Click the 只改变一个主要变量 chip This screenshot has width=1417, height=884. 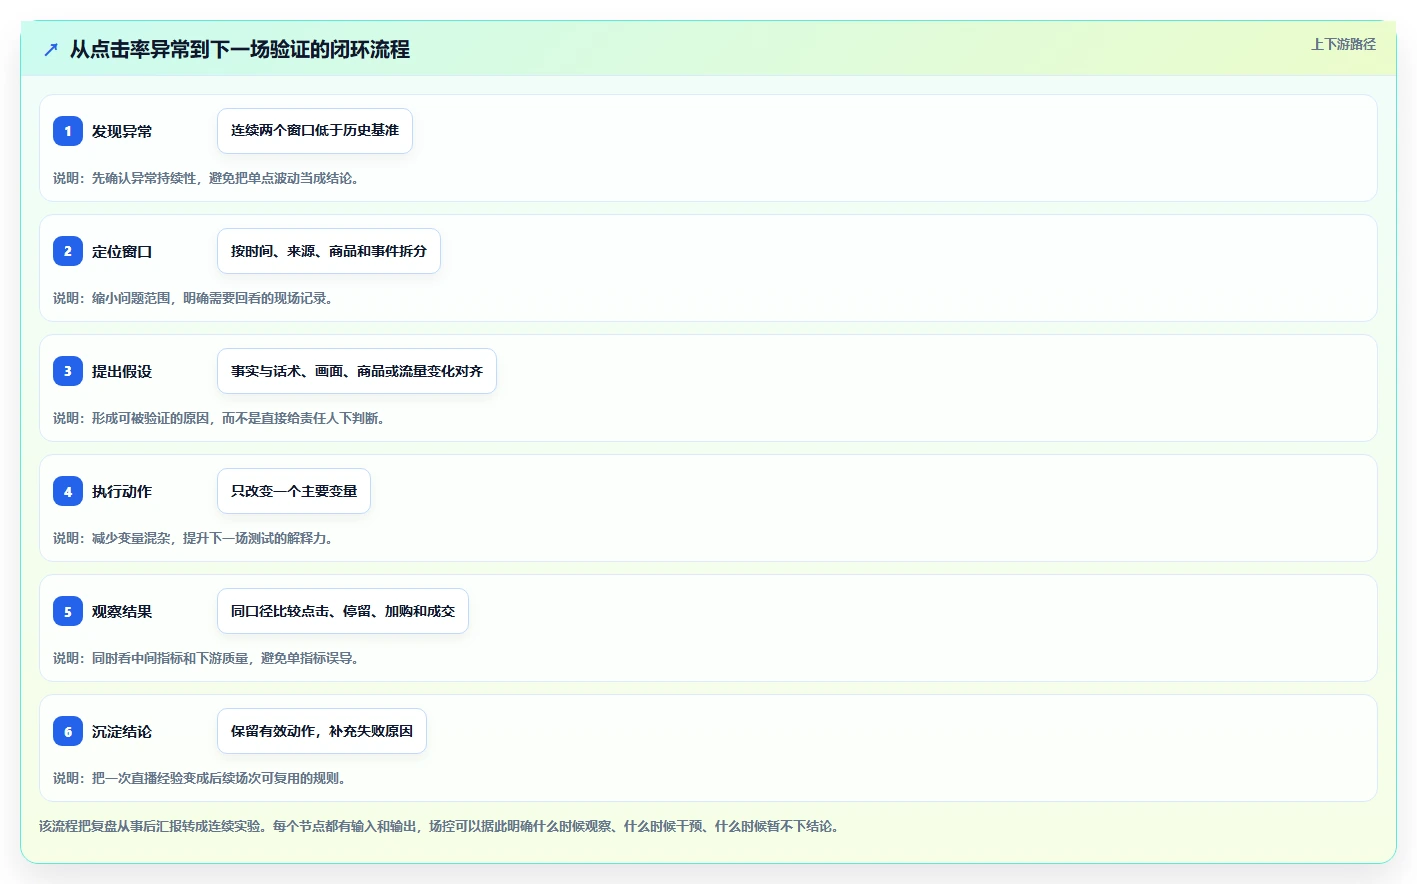pos(294,491)
